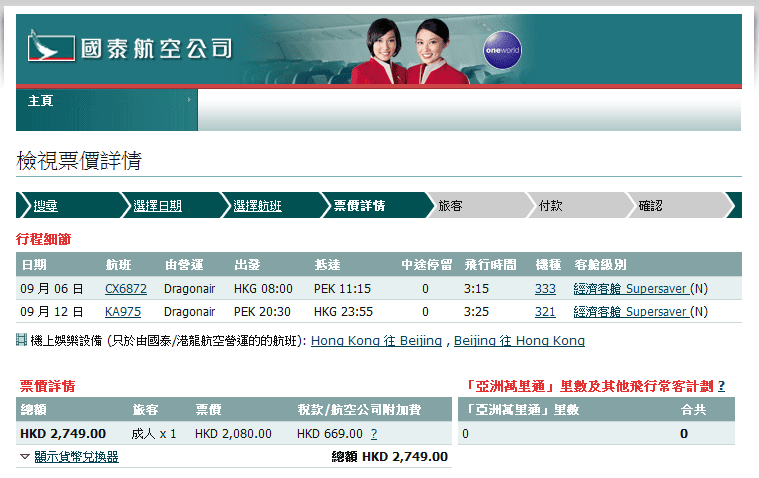Viewport: 759px width, 478px height.
Task: Return to the 選擇航班 step
Action: point(257,206)
